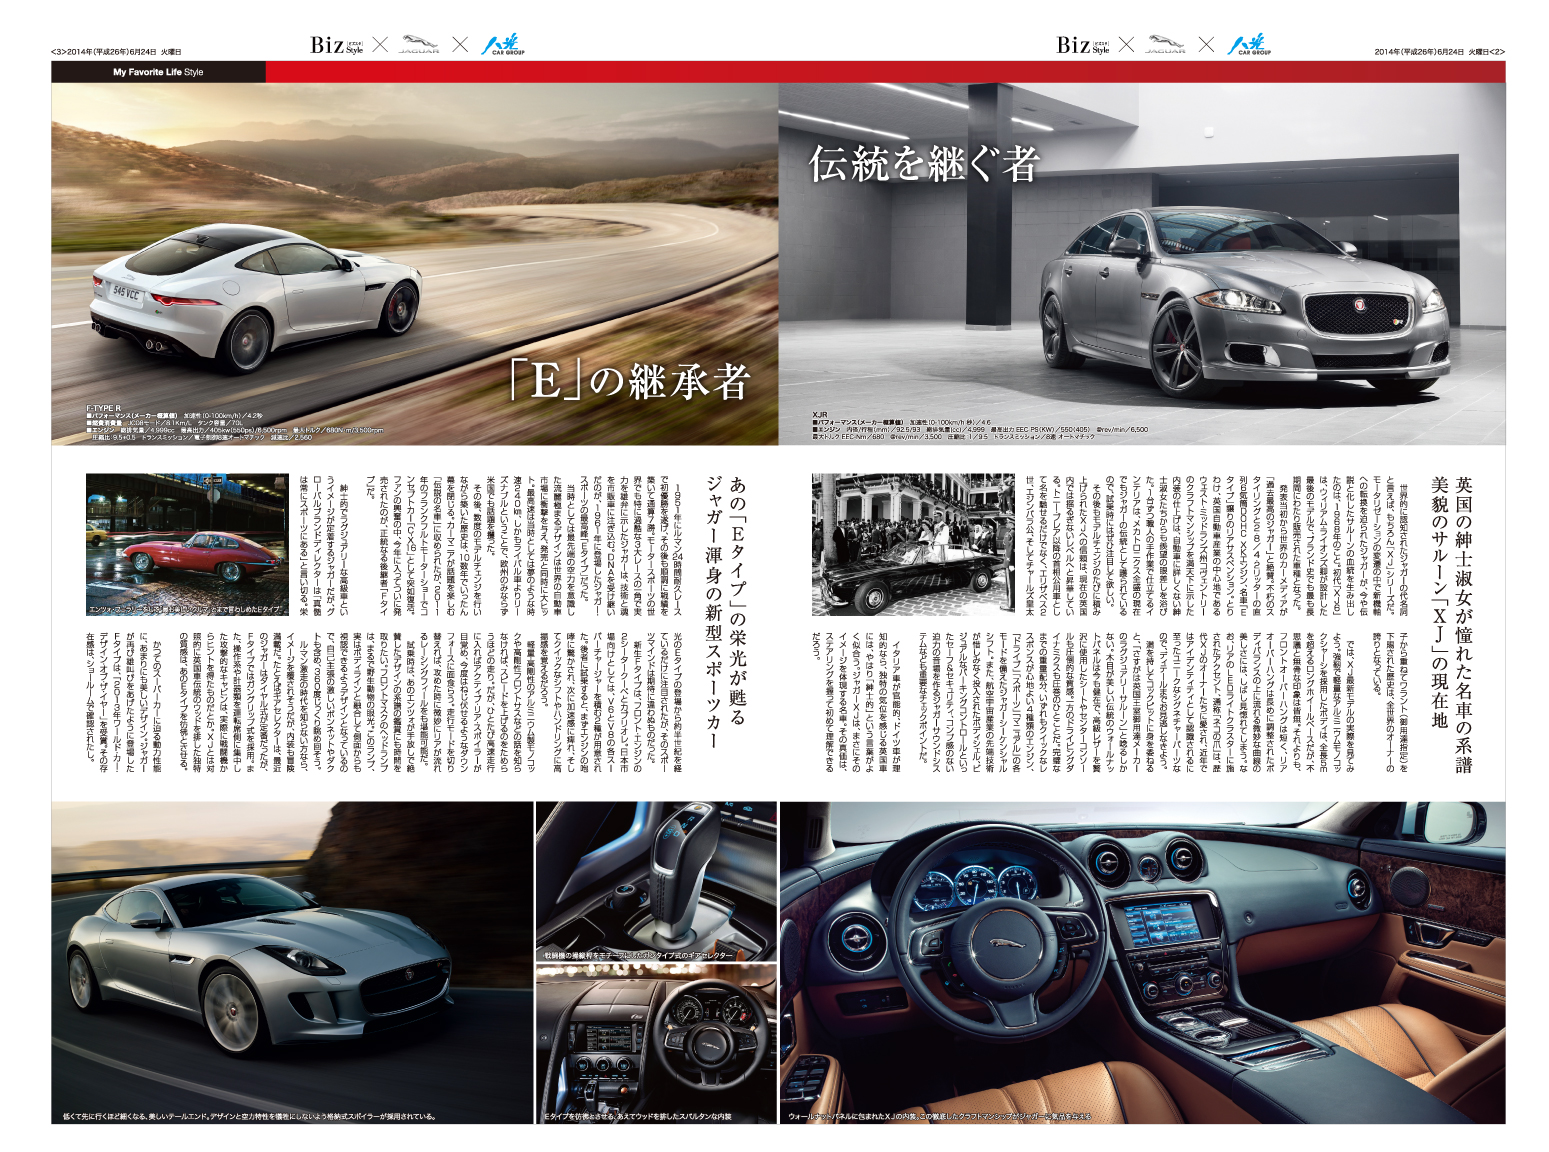Click the Biz Style logo in right header
This screenshot has height=1152, width=1549.
(x=1083, y=45)
